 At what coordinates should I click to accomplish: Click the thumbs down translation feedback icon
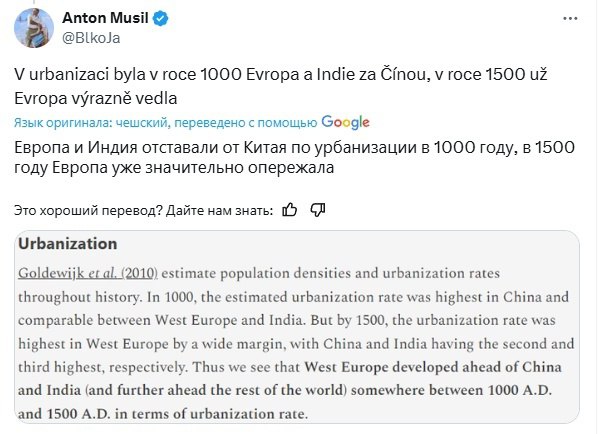point(318,210)
